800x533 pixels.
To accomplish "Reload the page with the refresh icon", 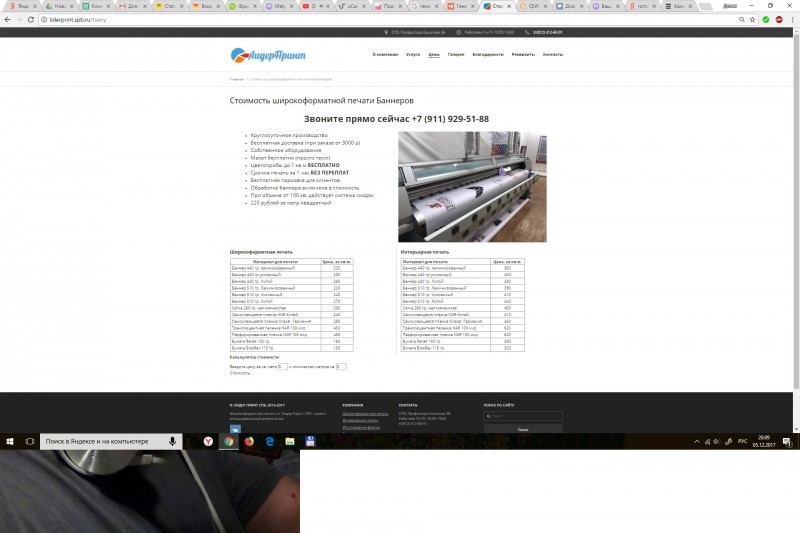I will coord(31,19).
